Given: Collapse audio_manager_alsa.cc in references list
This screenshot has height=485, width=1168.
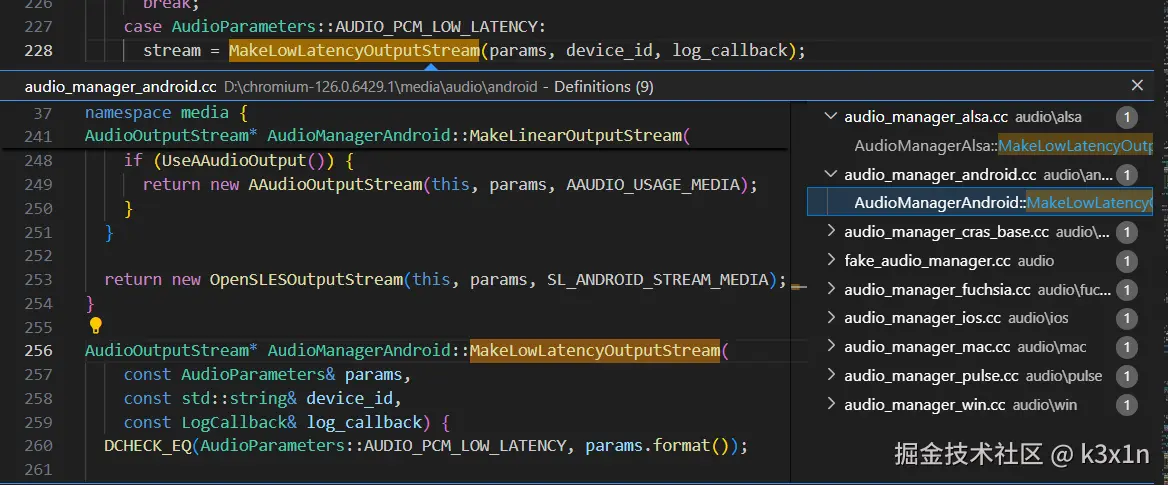Looking at the screenshot, I should (x=831, y=117).
